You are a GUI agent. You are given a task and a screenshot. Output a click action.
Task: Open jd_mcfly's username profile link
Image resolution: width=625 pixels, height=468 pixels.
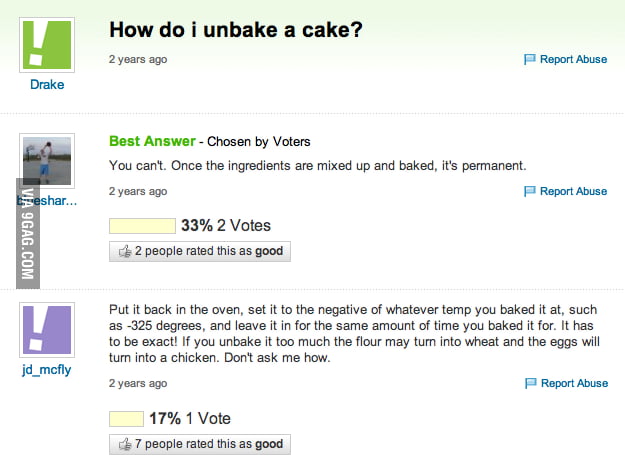click(x=46, y=370)
